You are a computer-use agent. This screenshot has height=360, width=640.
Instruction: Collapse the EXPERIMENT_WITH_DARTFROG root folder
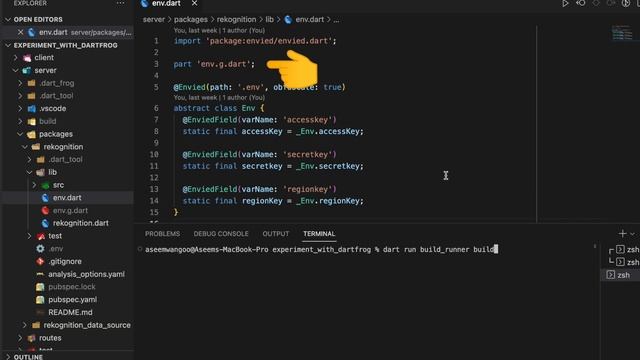[x=8, y=45]
